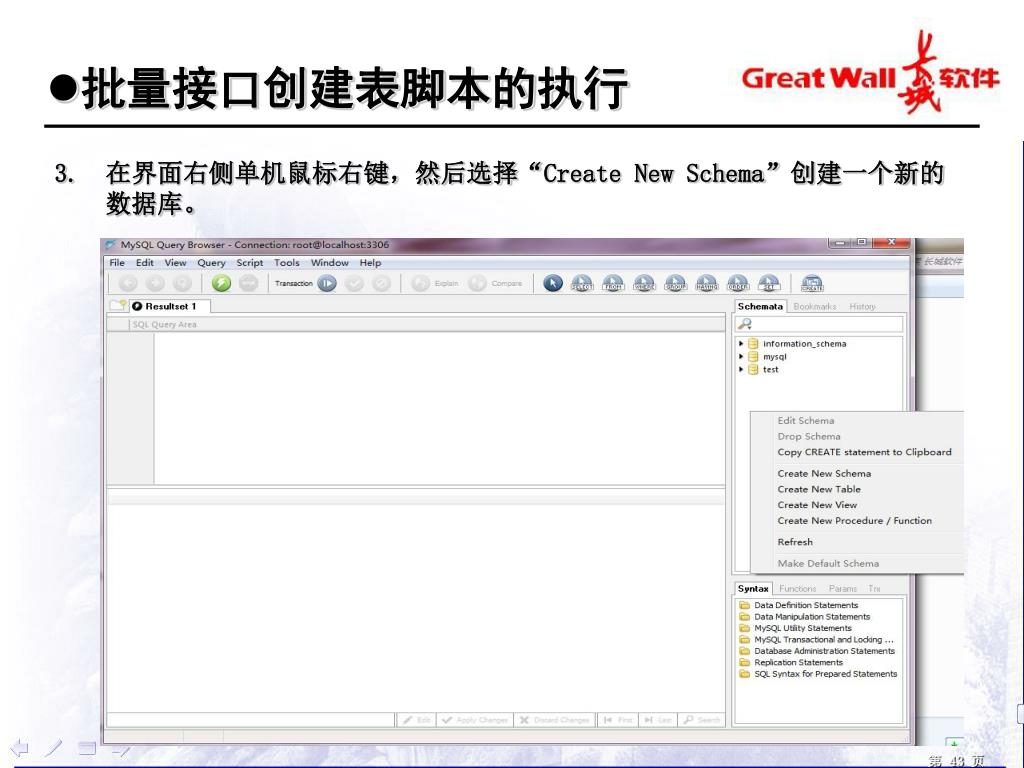Click the Rollback transaction icon
Screen dimensions: 1024x768
tap(381, 283)
